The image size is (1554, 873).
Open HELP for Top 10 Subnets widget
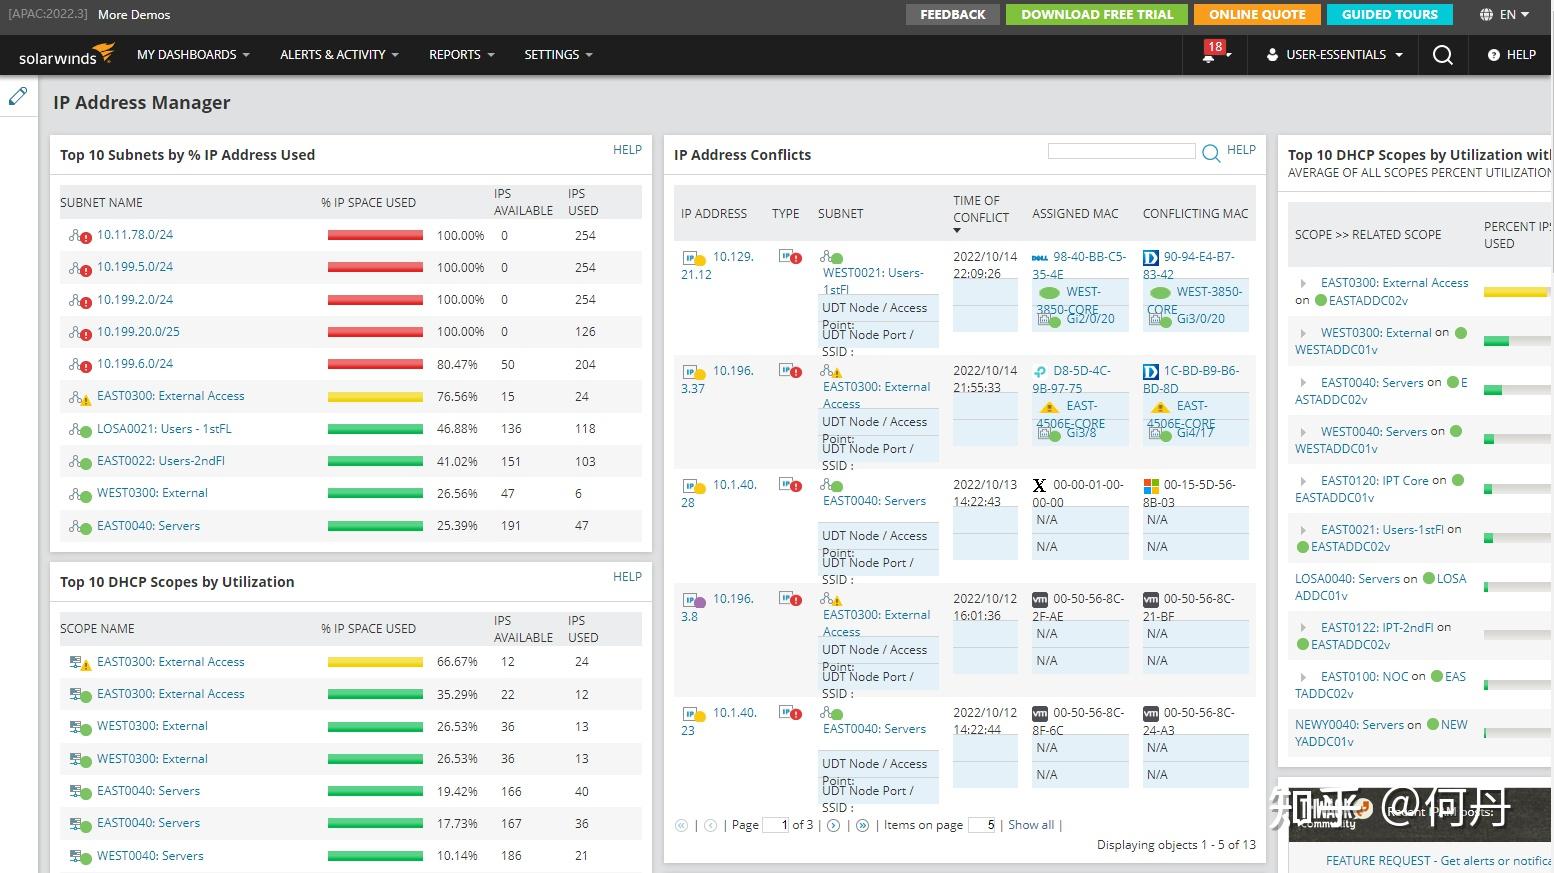click(627, 150)
